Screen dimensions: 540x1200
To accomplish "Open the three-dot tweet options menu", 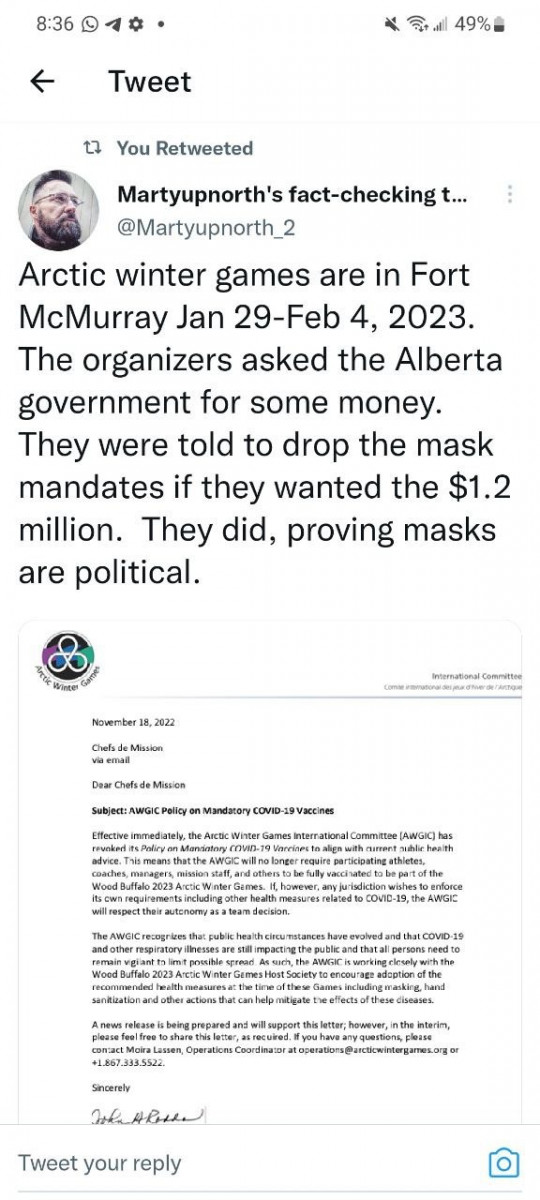I will click(511, 195).
